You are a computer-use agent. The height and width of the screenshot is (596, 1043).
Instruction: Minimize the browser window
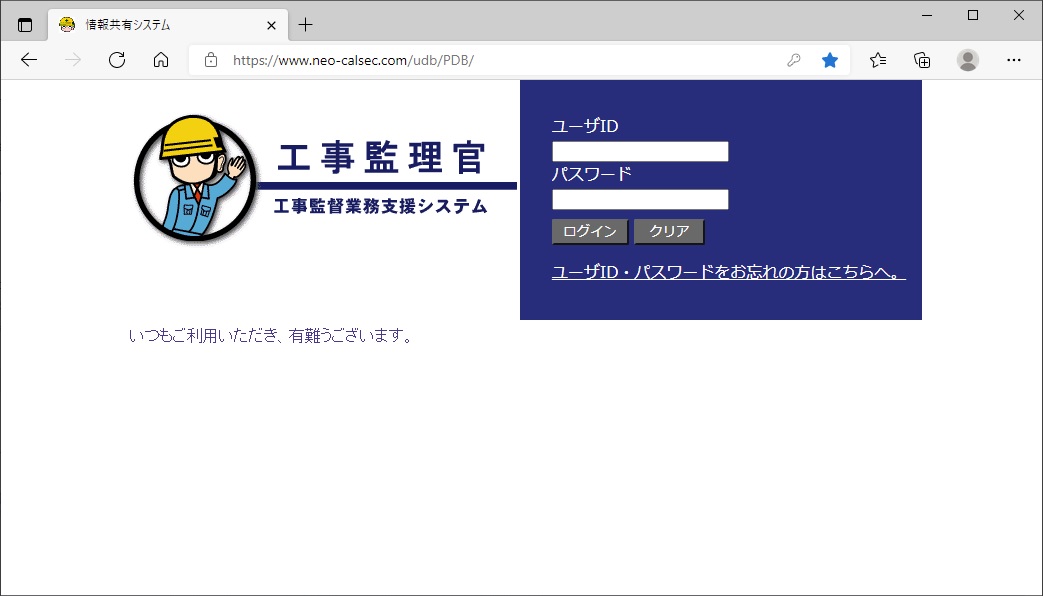[927, 15]
